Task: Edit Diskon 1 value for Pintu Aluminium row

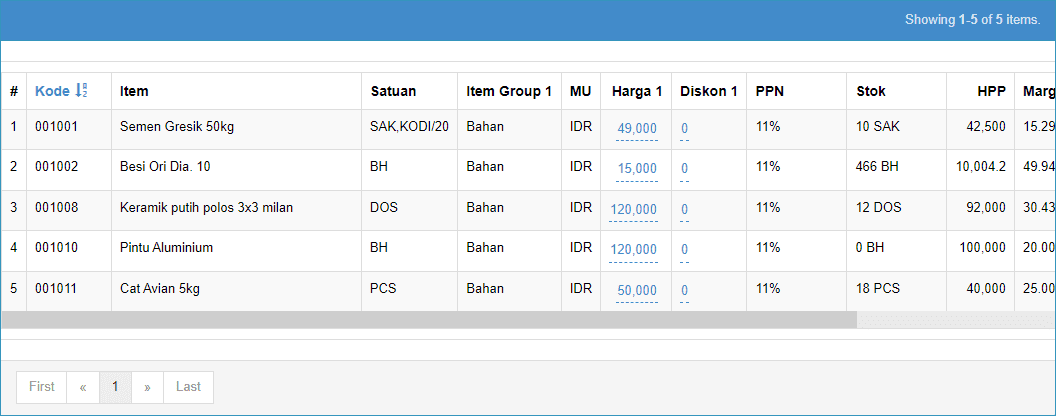Action: [x=684, y=250]
